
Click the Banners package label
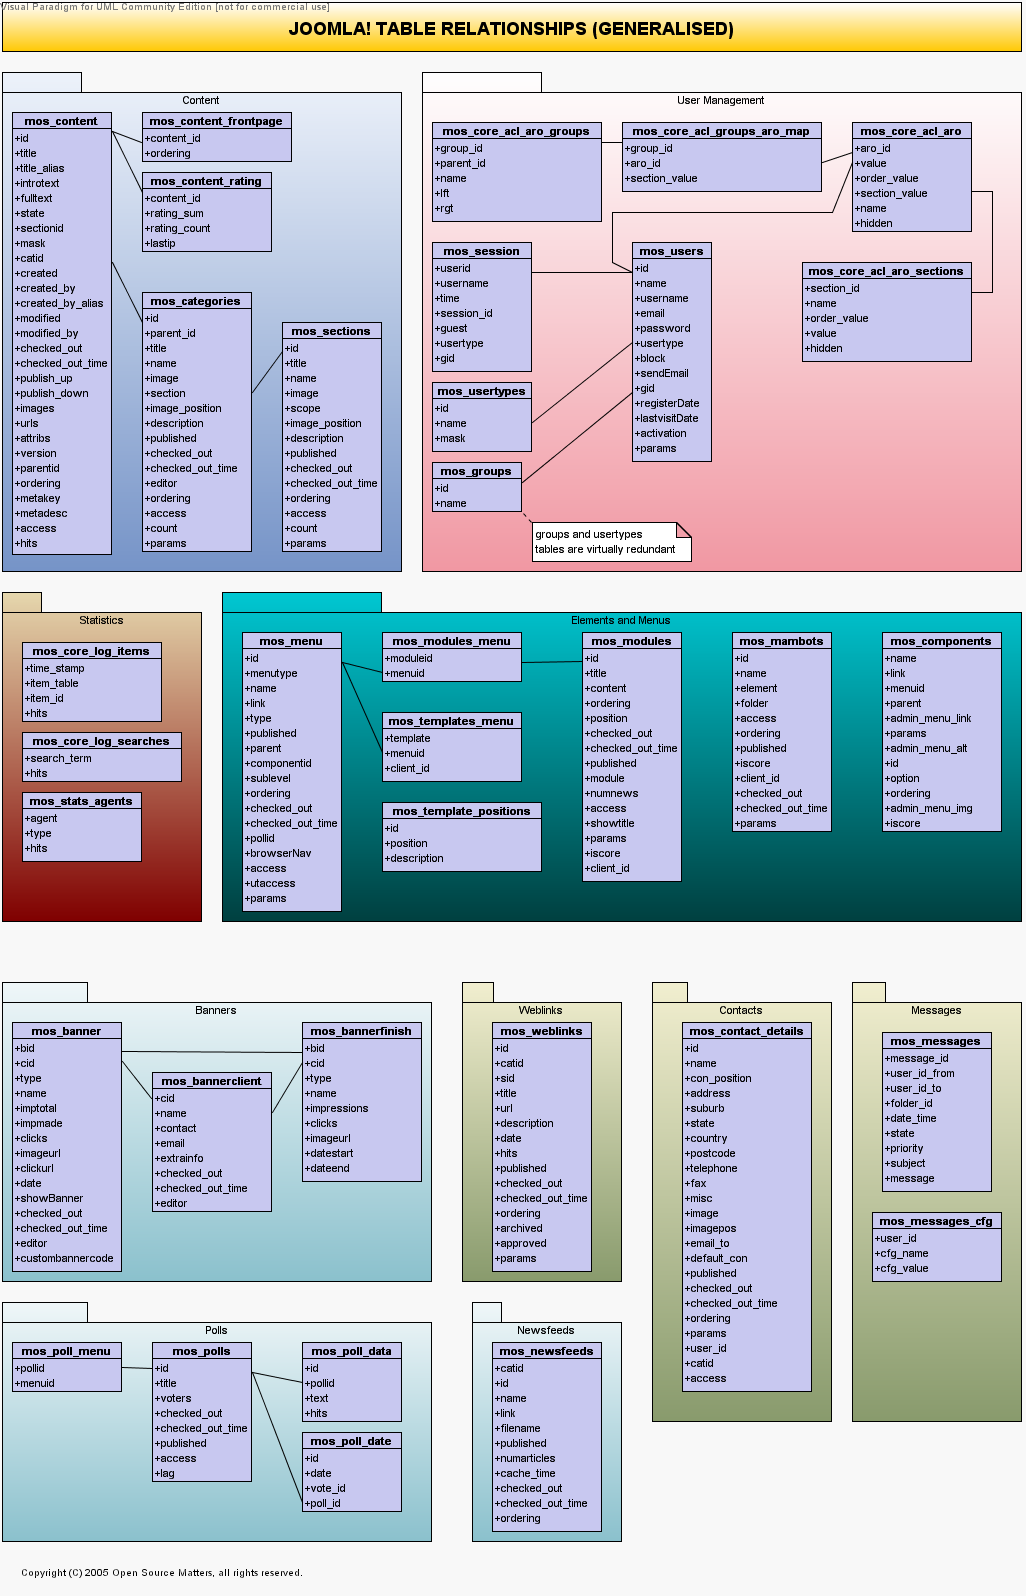point(216,1011)
